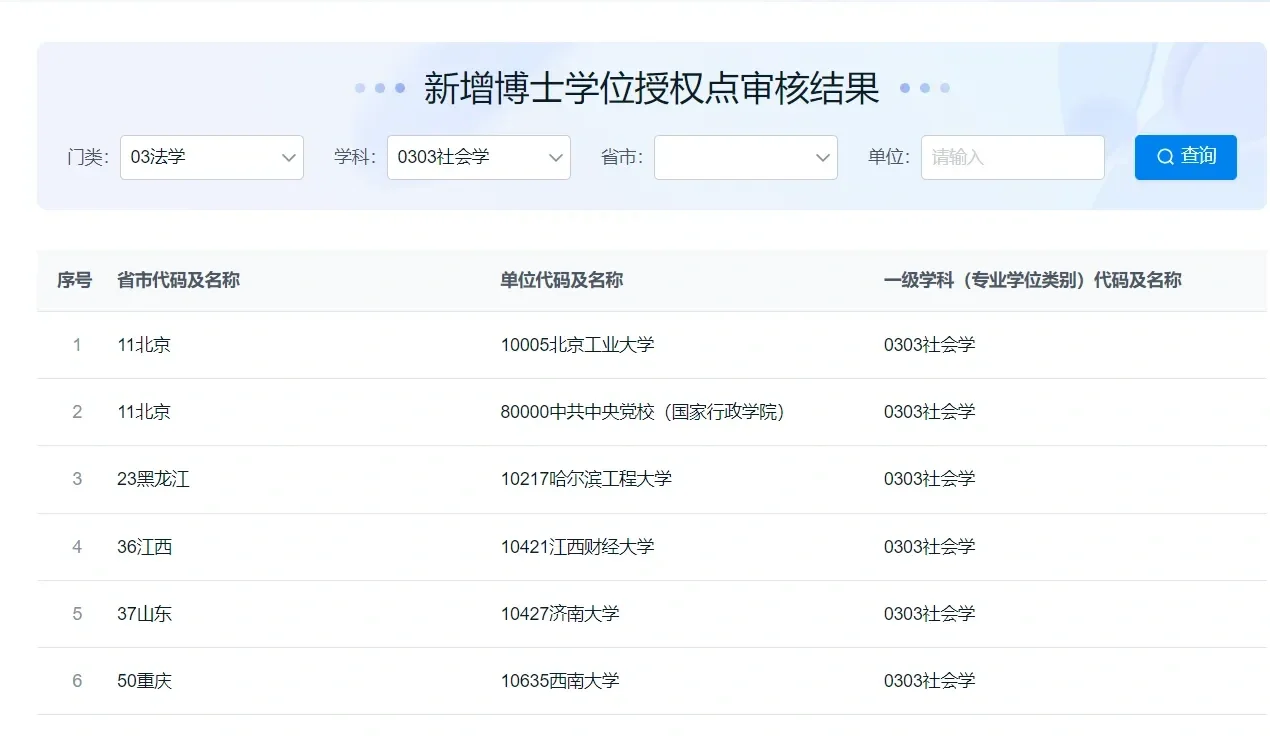
Task: Click the 门类 field label
Action: coord(88,157)
